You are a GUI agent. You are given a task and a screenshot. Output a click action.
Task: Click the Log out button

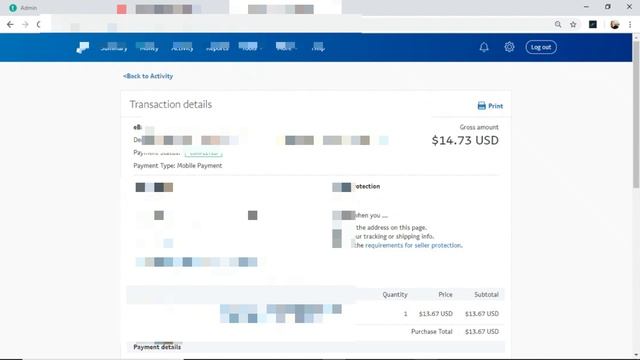pyautogui.click(x=541, y=47)
